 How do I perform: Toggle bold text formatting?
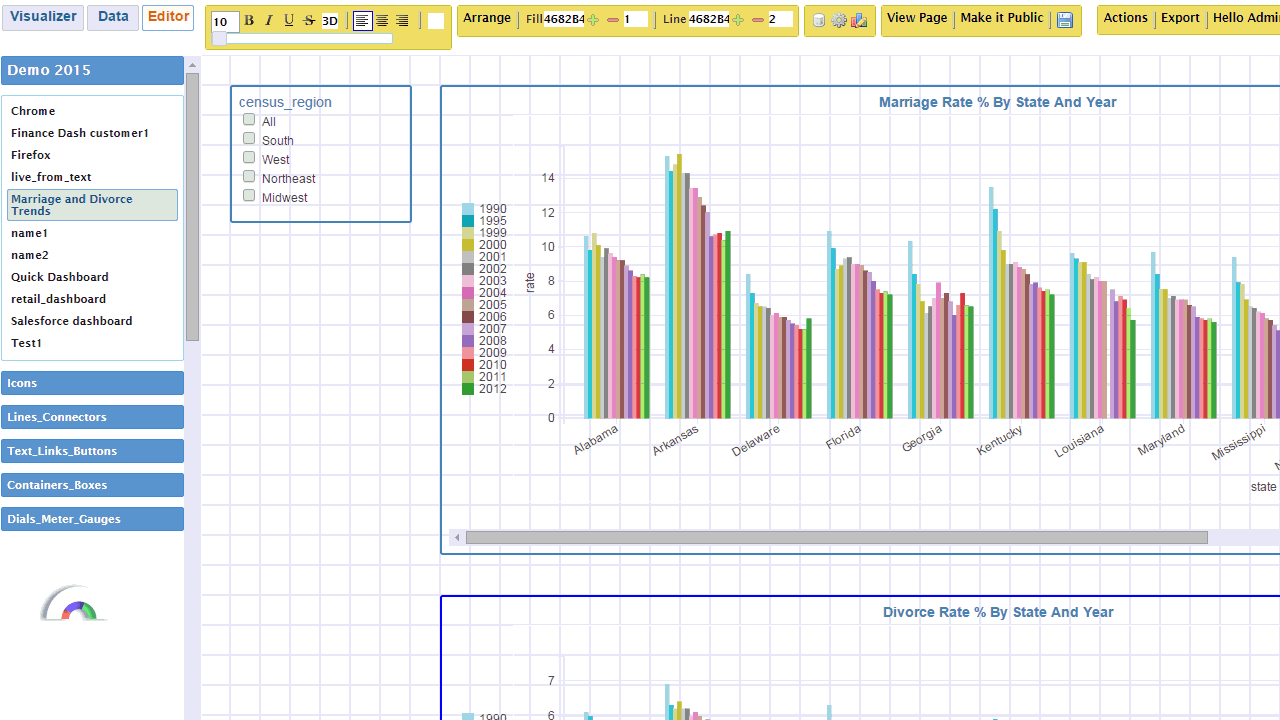248,20
